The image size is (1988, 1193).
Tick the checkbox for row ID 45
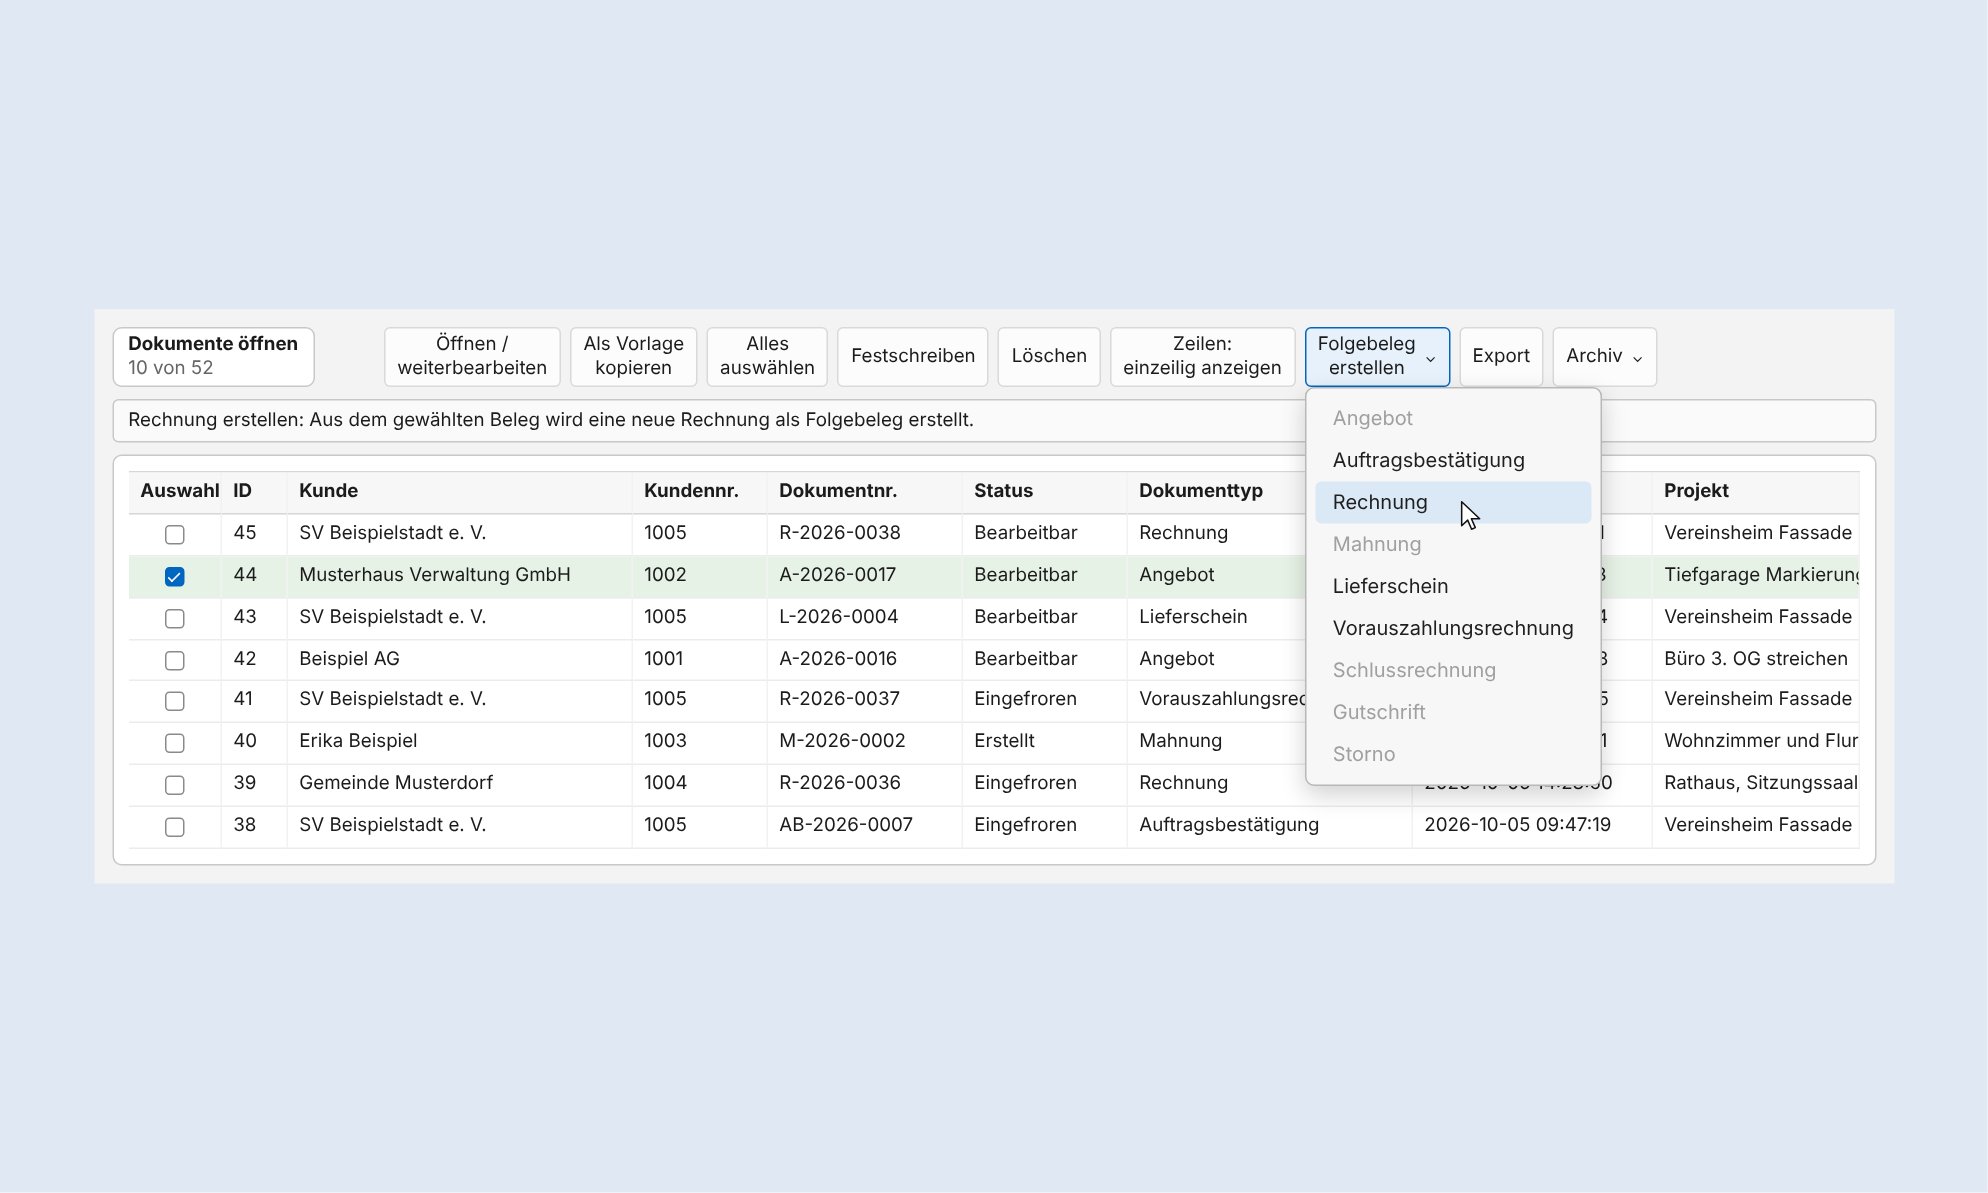tap(175, 534)
